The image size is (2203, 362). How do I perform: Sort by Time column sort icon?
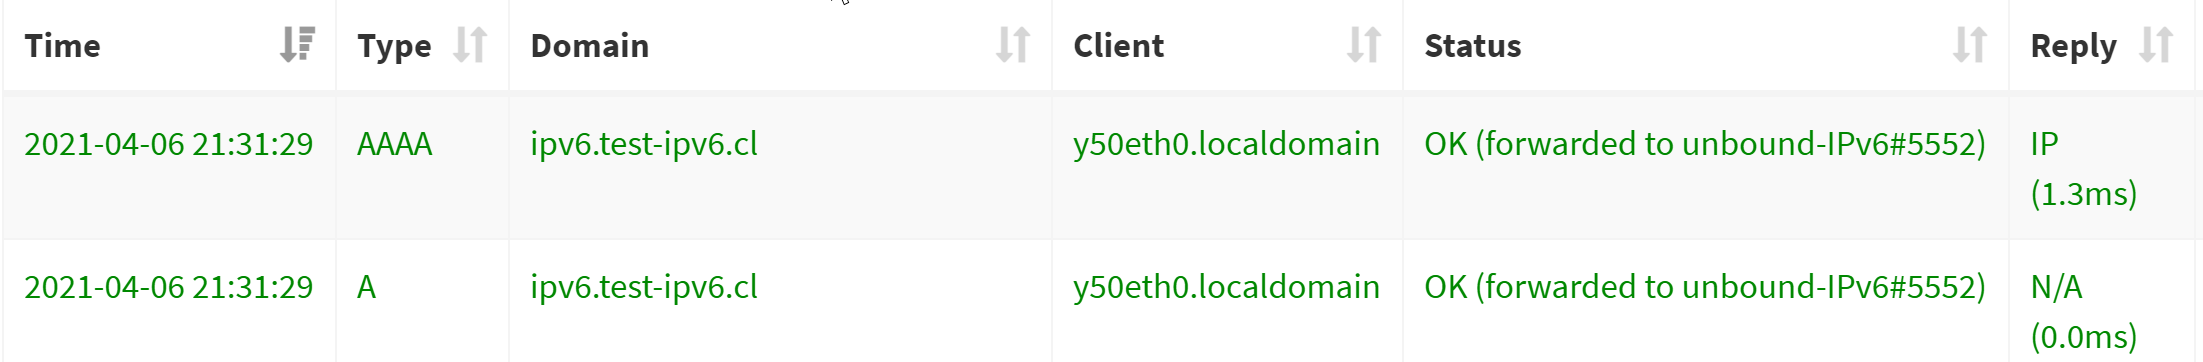tap(297, 45)
